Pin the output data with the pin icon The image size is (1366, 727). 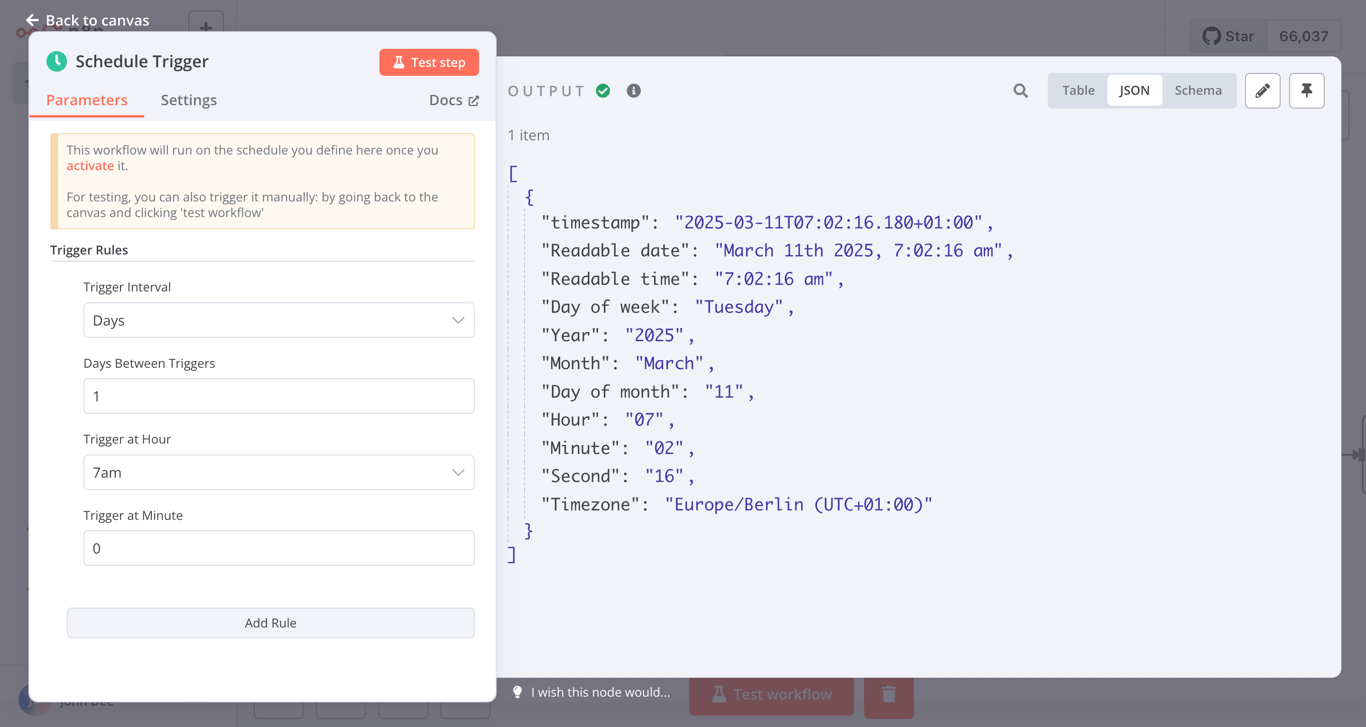point(1306,90)
